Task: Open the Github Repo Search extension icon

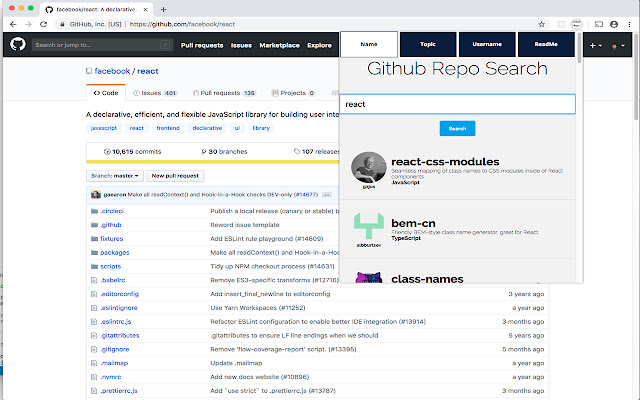Action: (x=576, y=24)
